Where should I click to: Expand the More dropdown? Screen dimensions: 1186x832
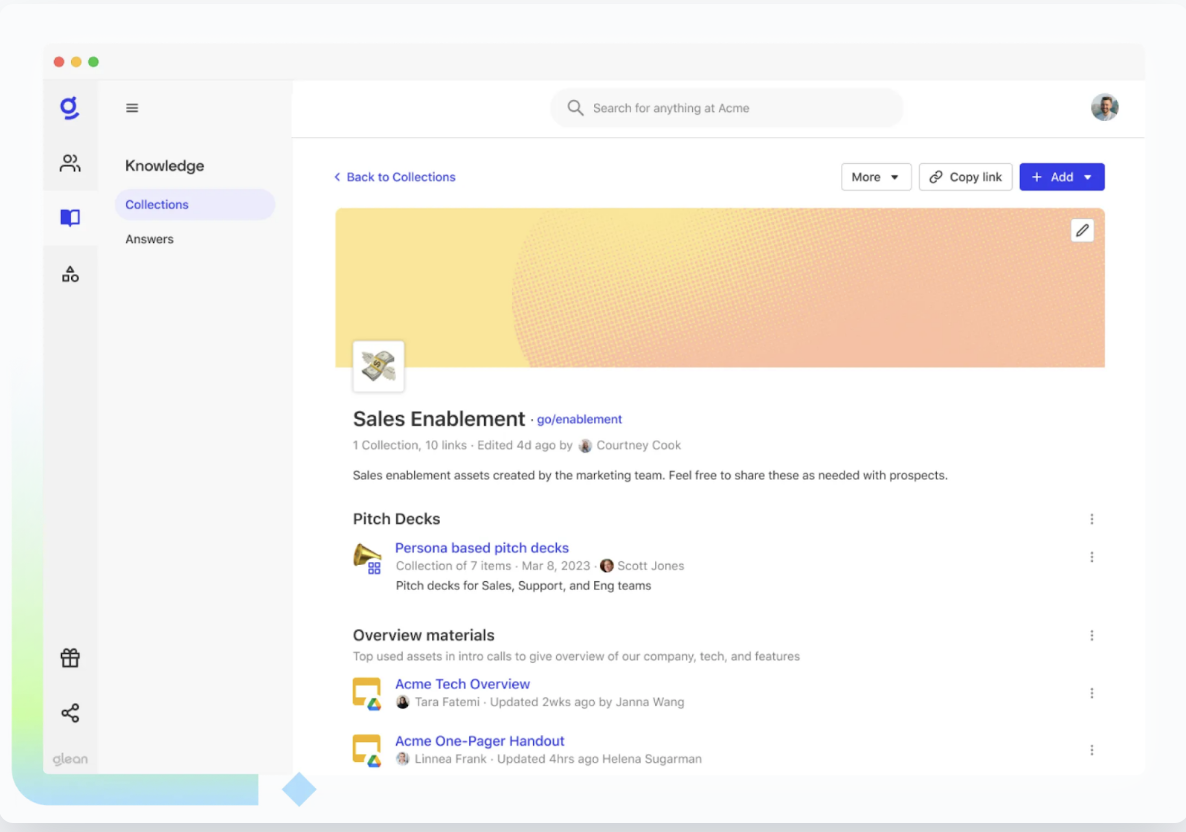875,177
